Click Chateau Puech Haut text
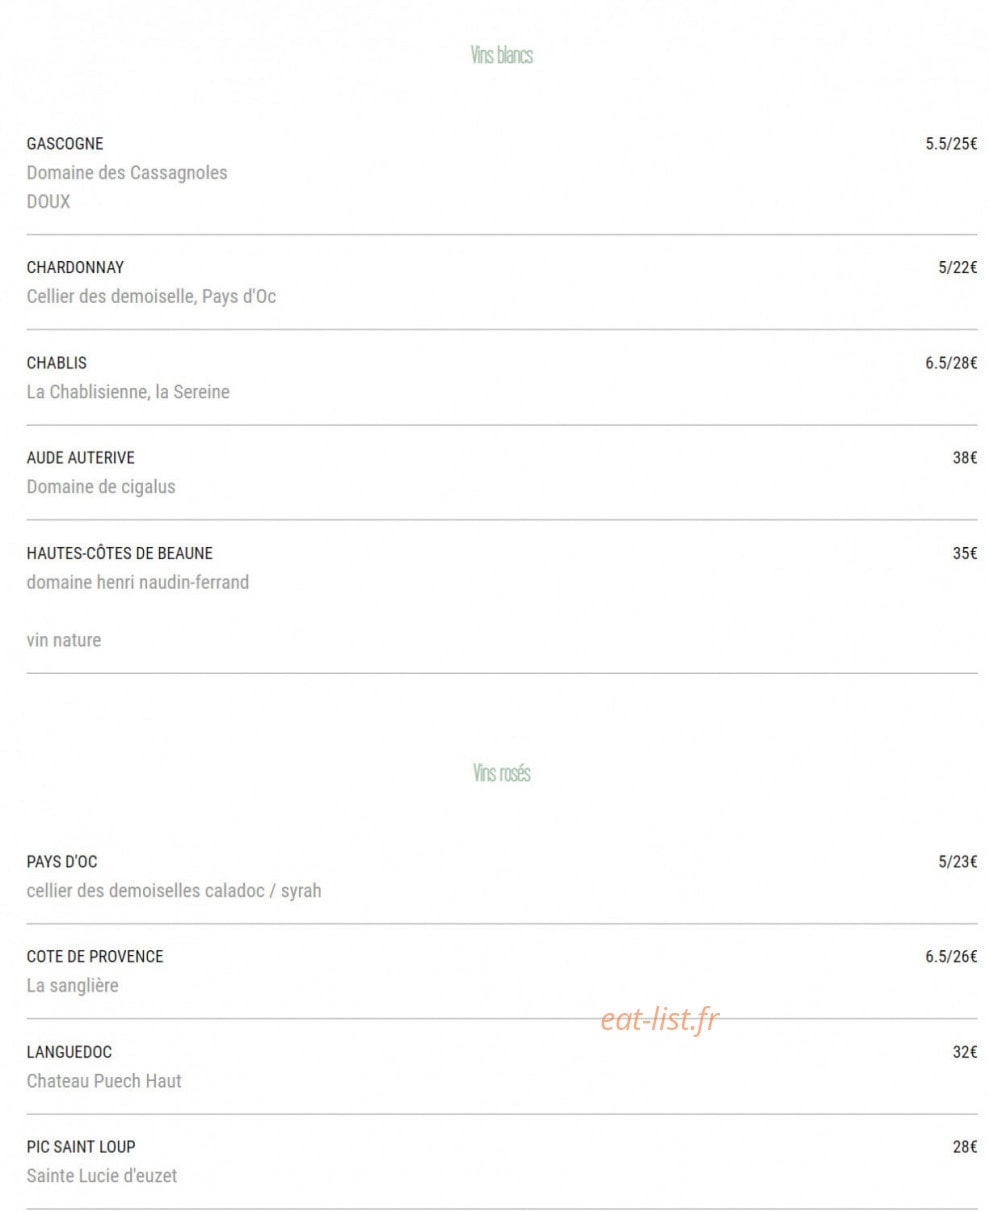989x1212 pixels. click(x=104, y=1081)
